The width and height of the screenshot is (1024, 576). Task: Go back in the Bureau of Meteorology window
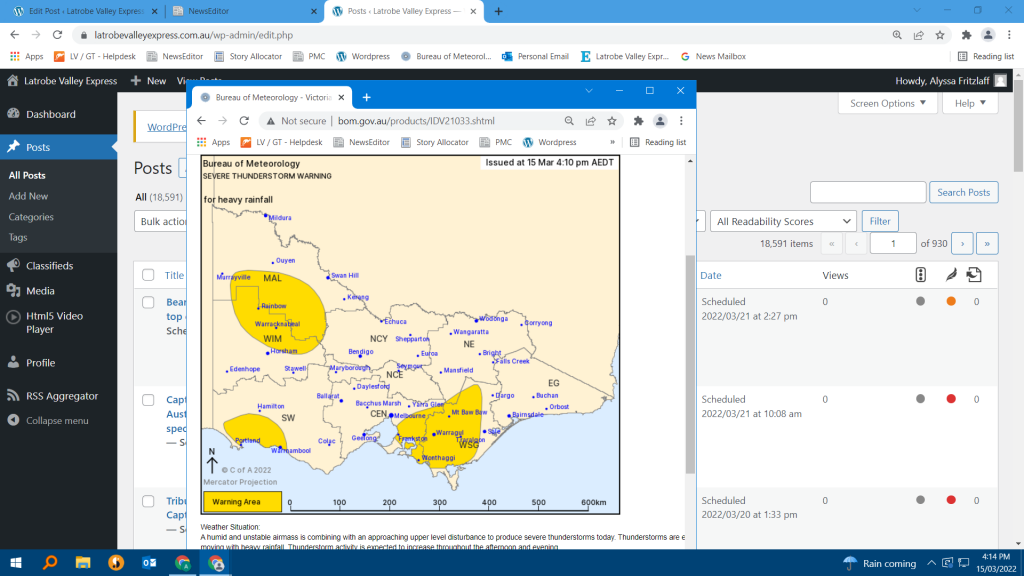201,121
